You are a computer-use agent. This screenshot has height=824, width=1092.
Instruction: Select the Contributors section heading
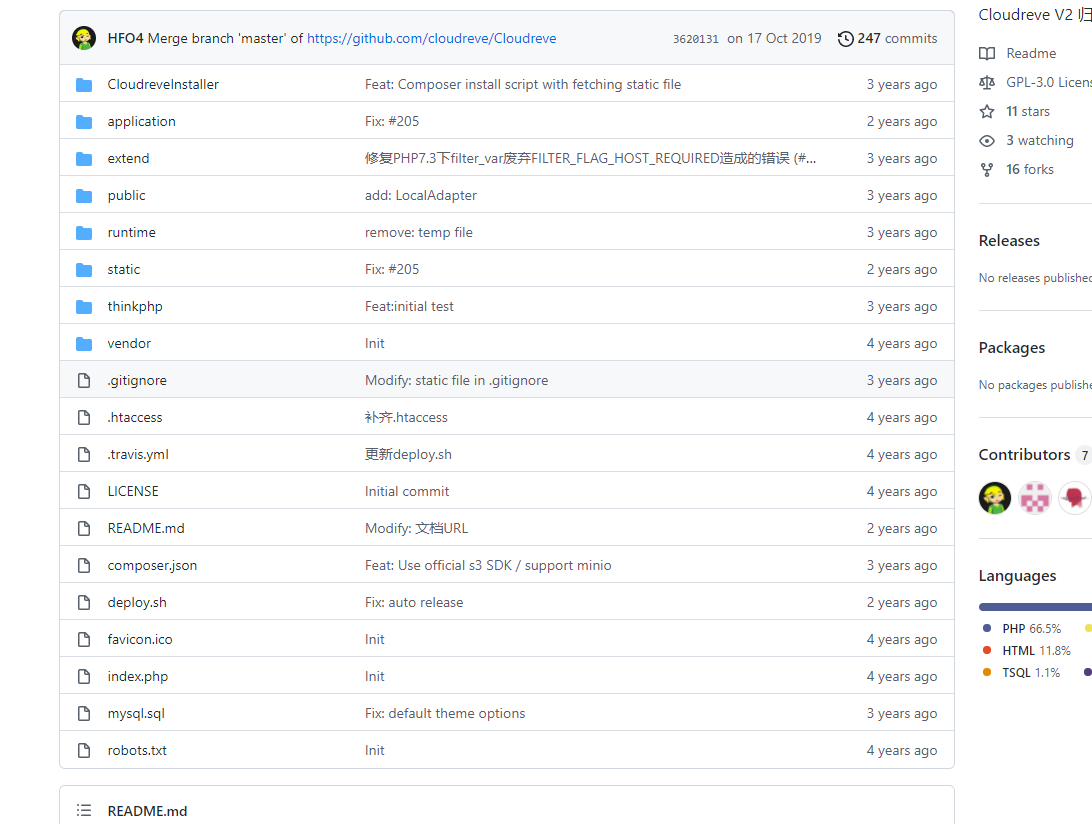click(x=1024, y=454)
